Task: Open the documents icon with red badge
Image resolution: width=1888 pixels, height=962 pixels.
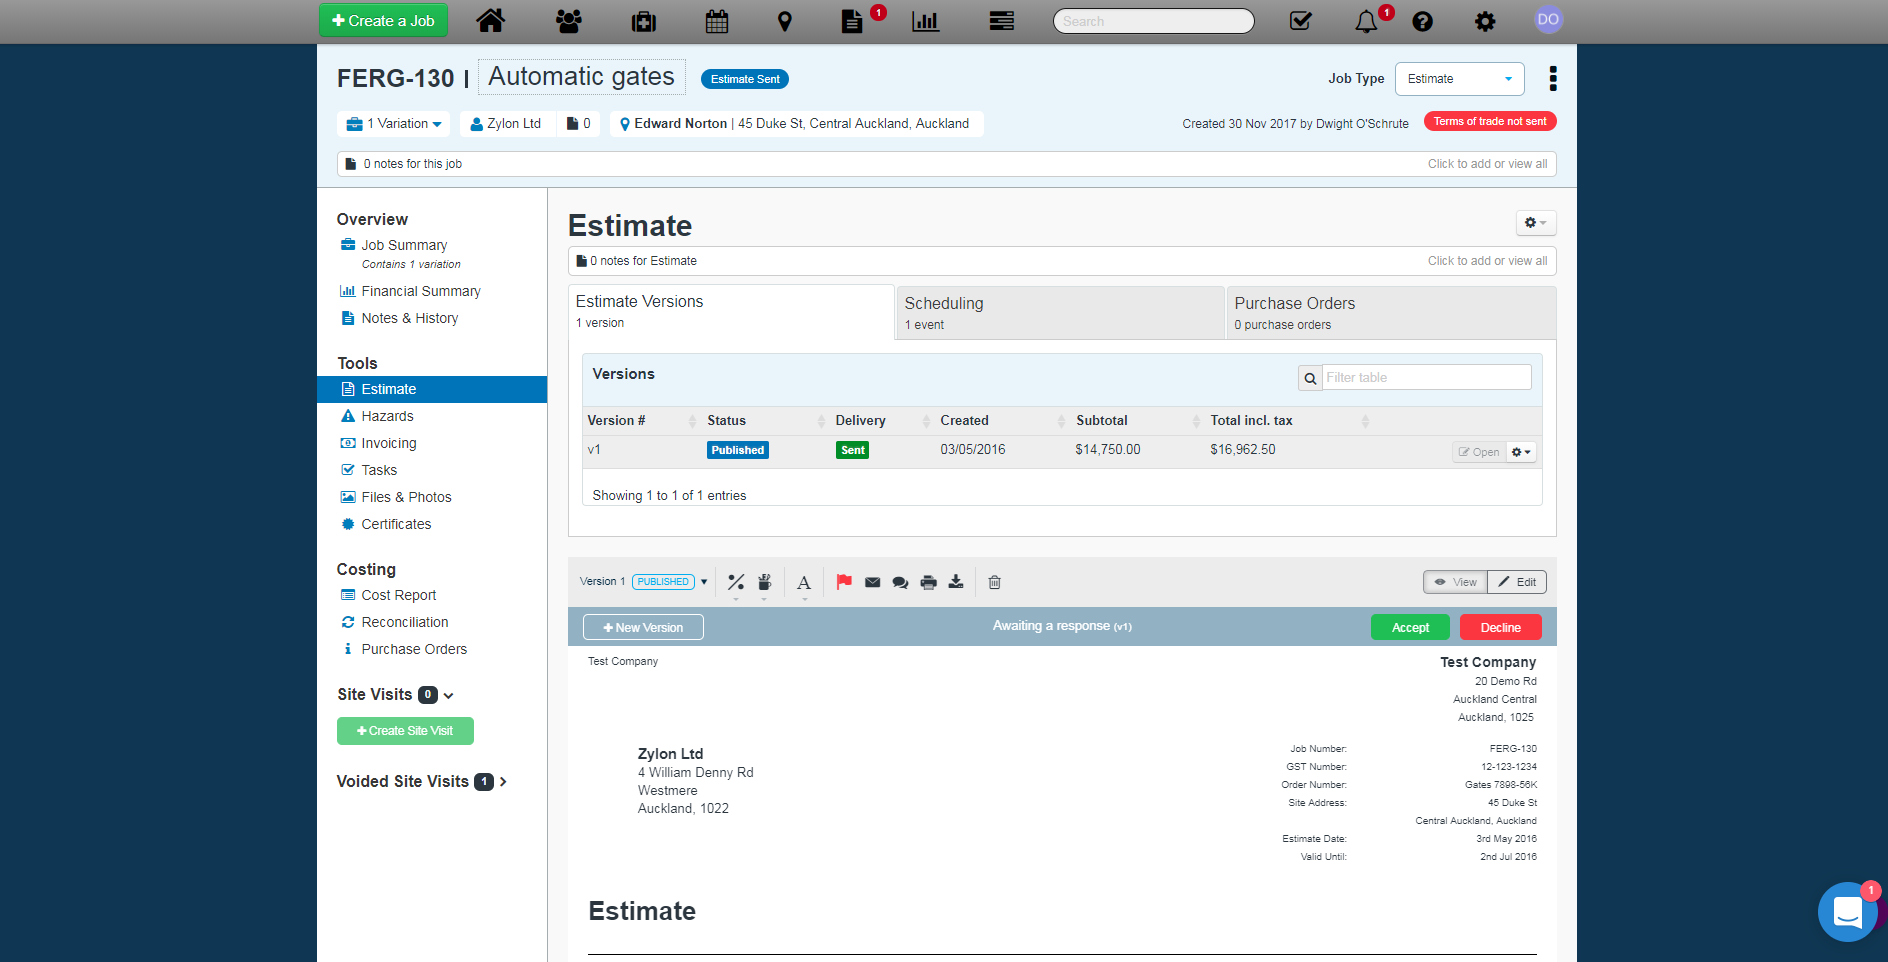Action: coord(852,21)
